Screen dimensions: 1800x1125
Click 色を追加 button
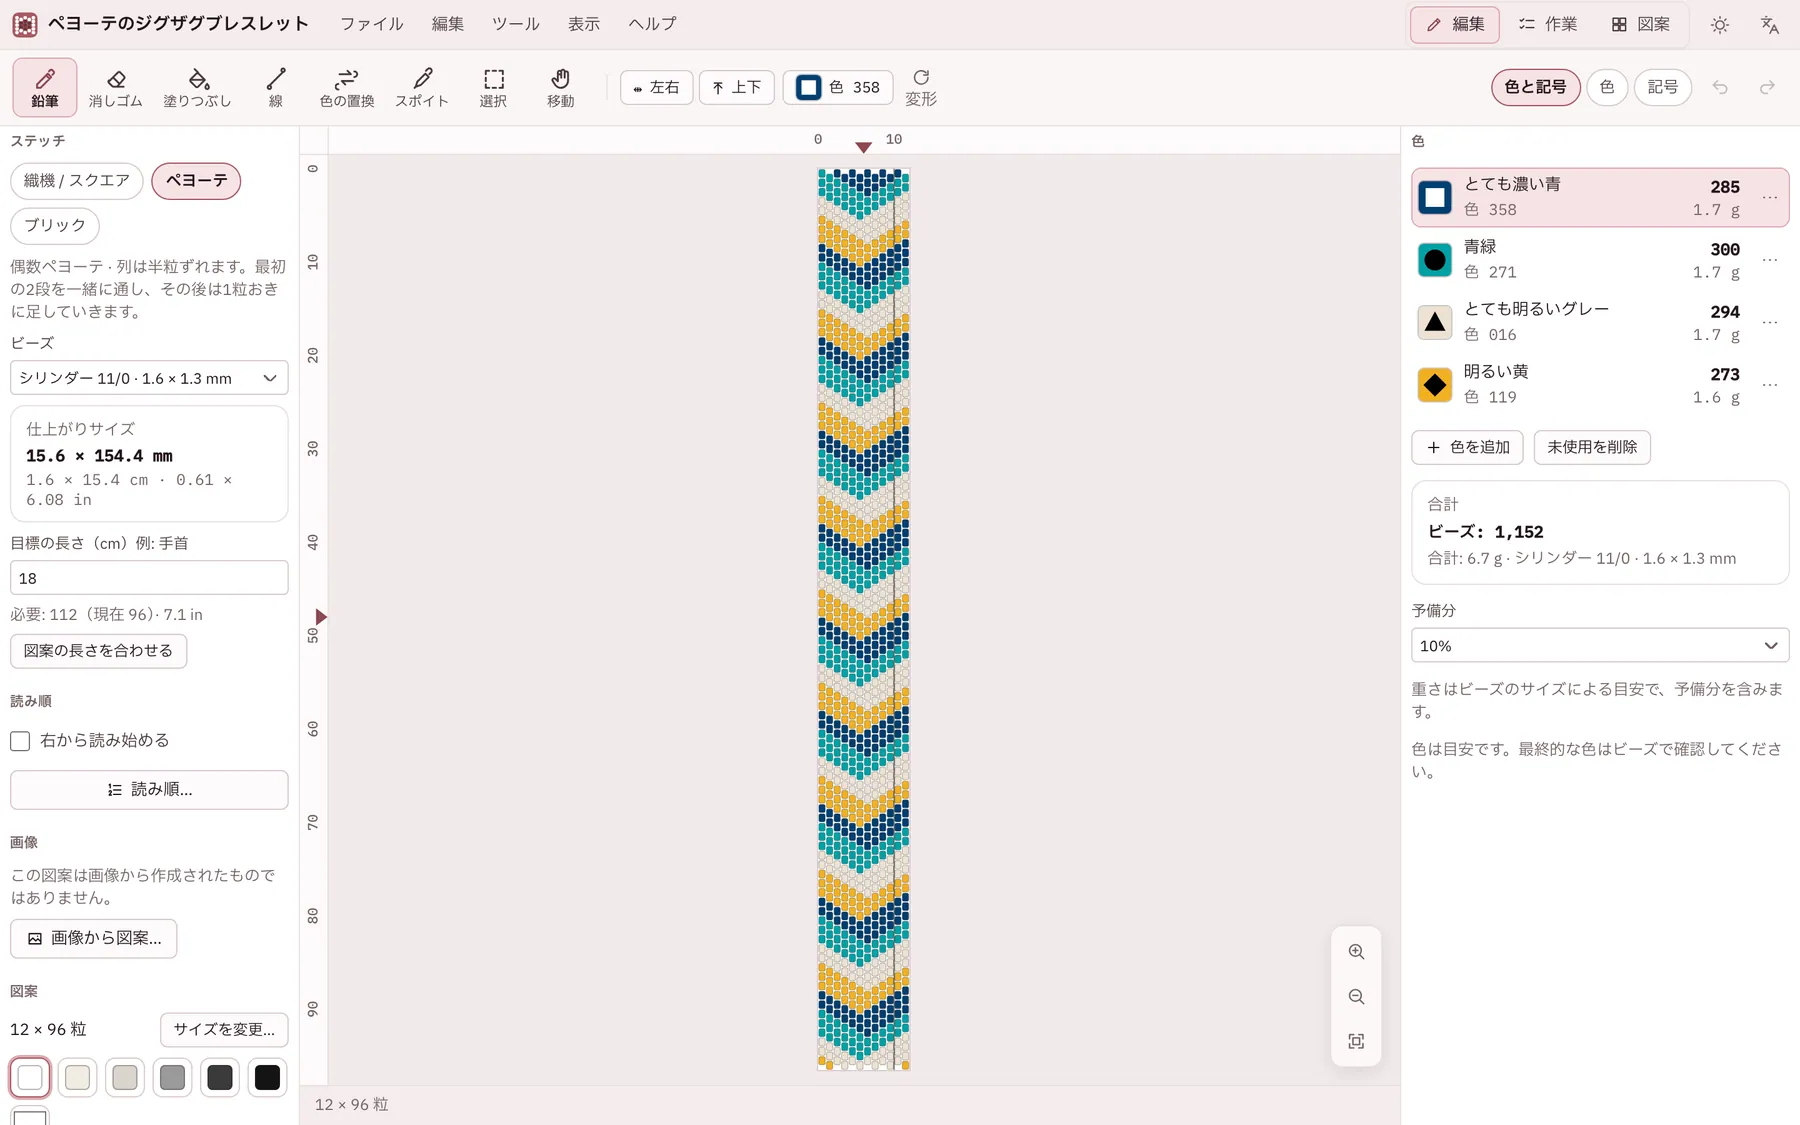(1467, 447)
